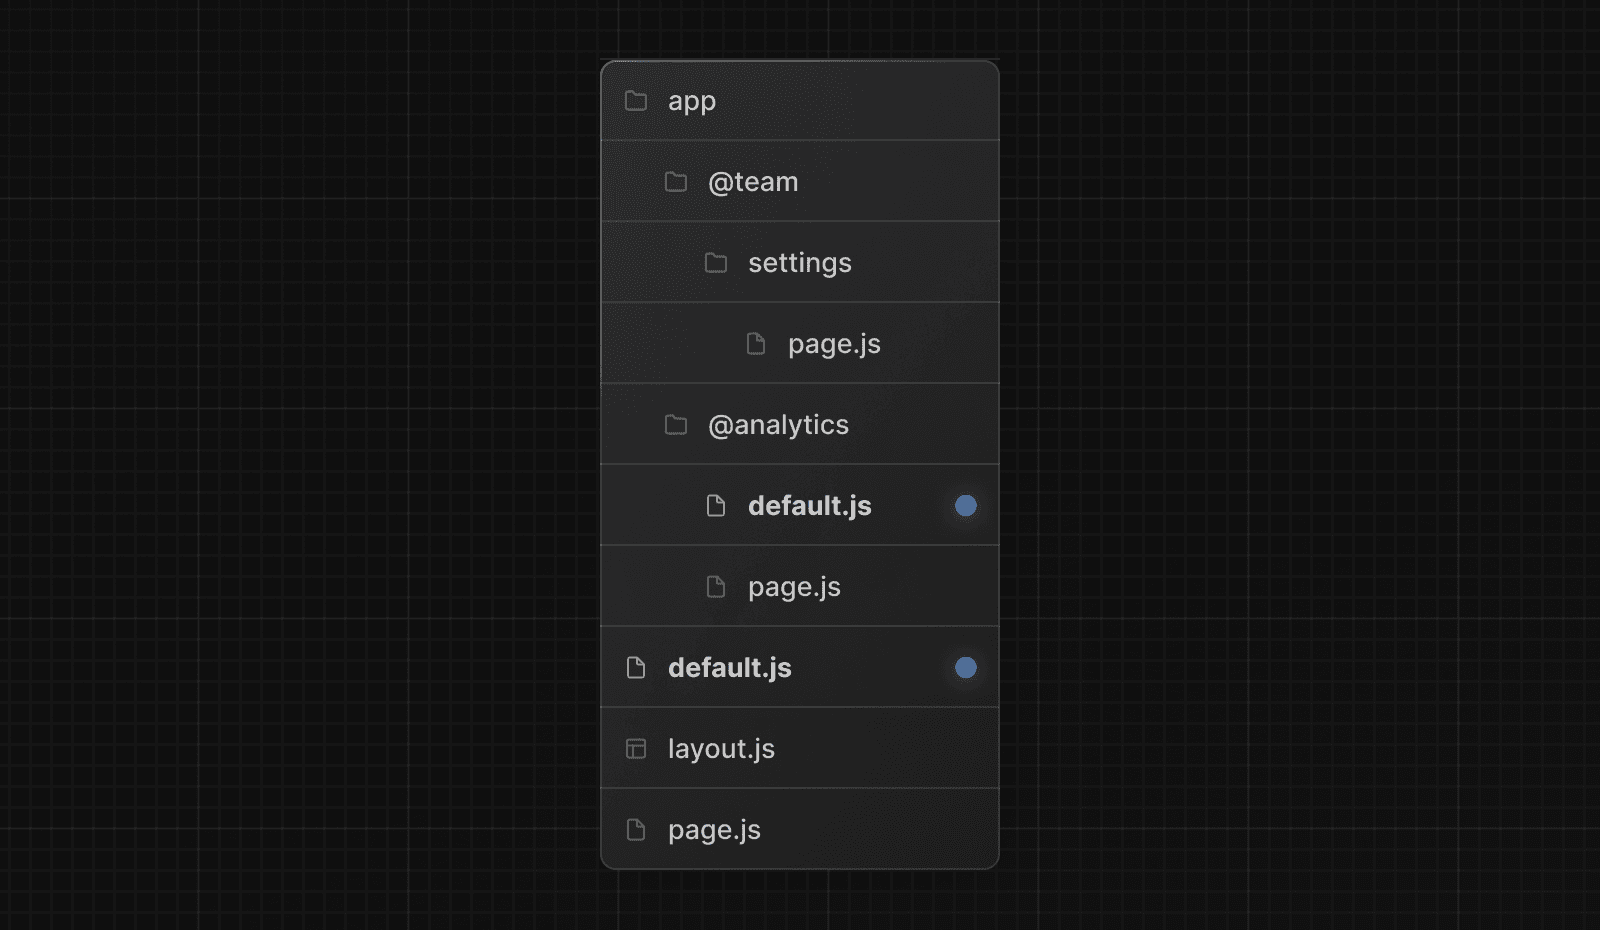Click blue dot on root default.js row

pyautogui.click(x=965, y=668)
